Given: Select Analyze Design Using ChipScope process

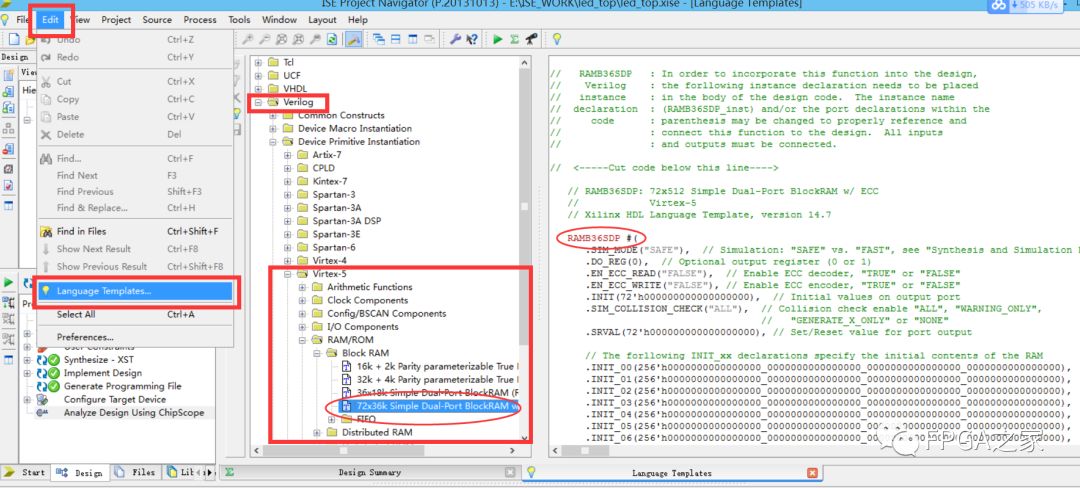Looking at the screenshot, I should pos(134,413).
